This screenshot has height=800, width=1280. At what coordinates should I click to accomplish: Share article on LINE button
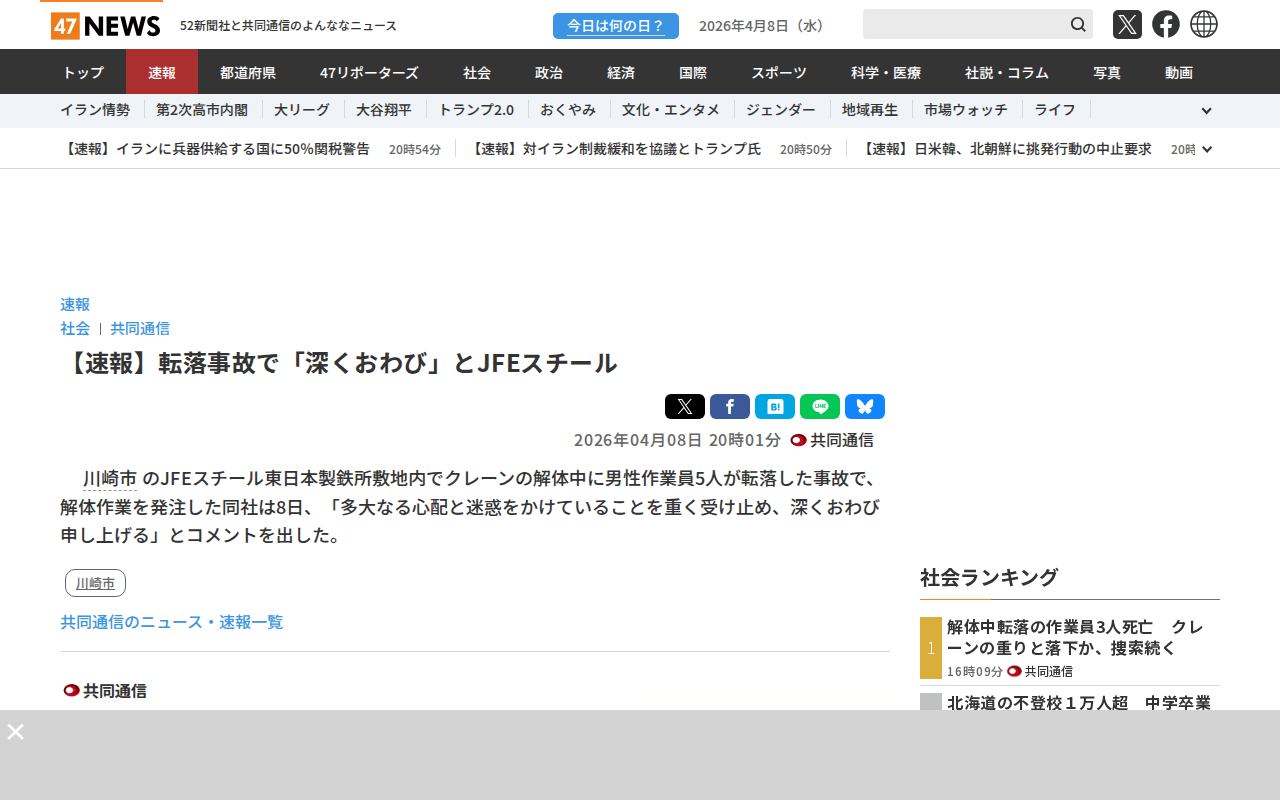[820, 407]
